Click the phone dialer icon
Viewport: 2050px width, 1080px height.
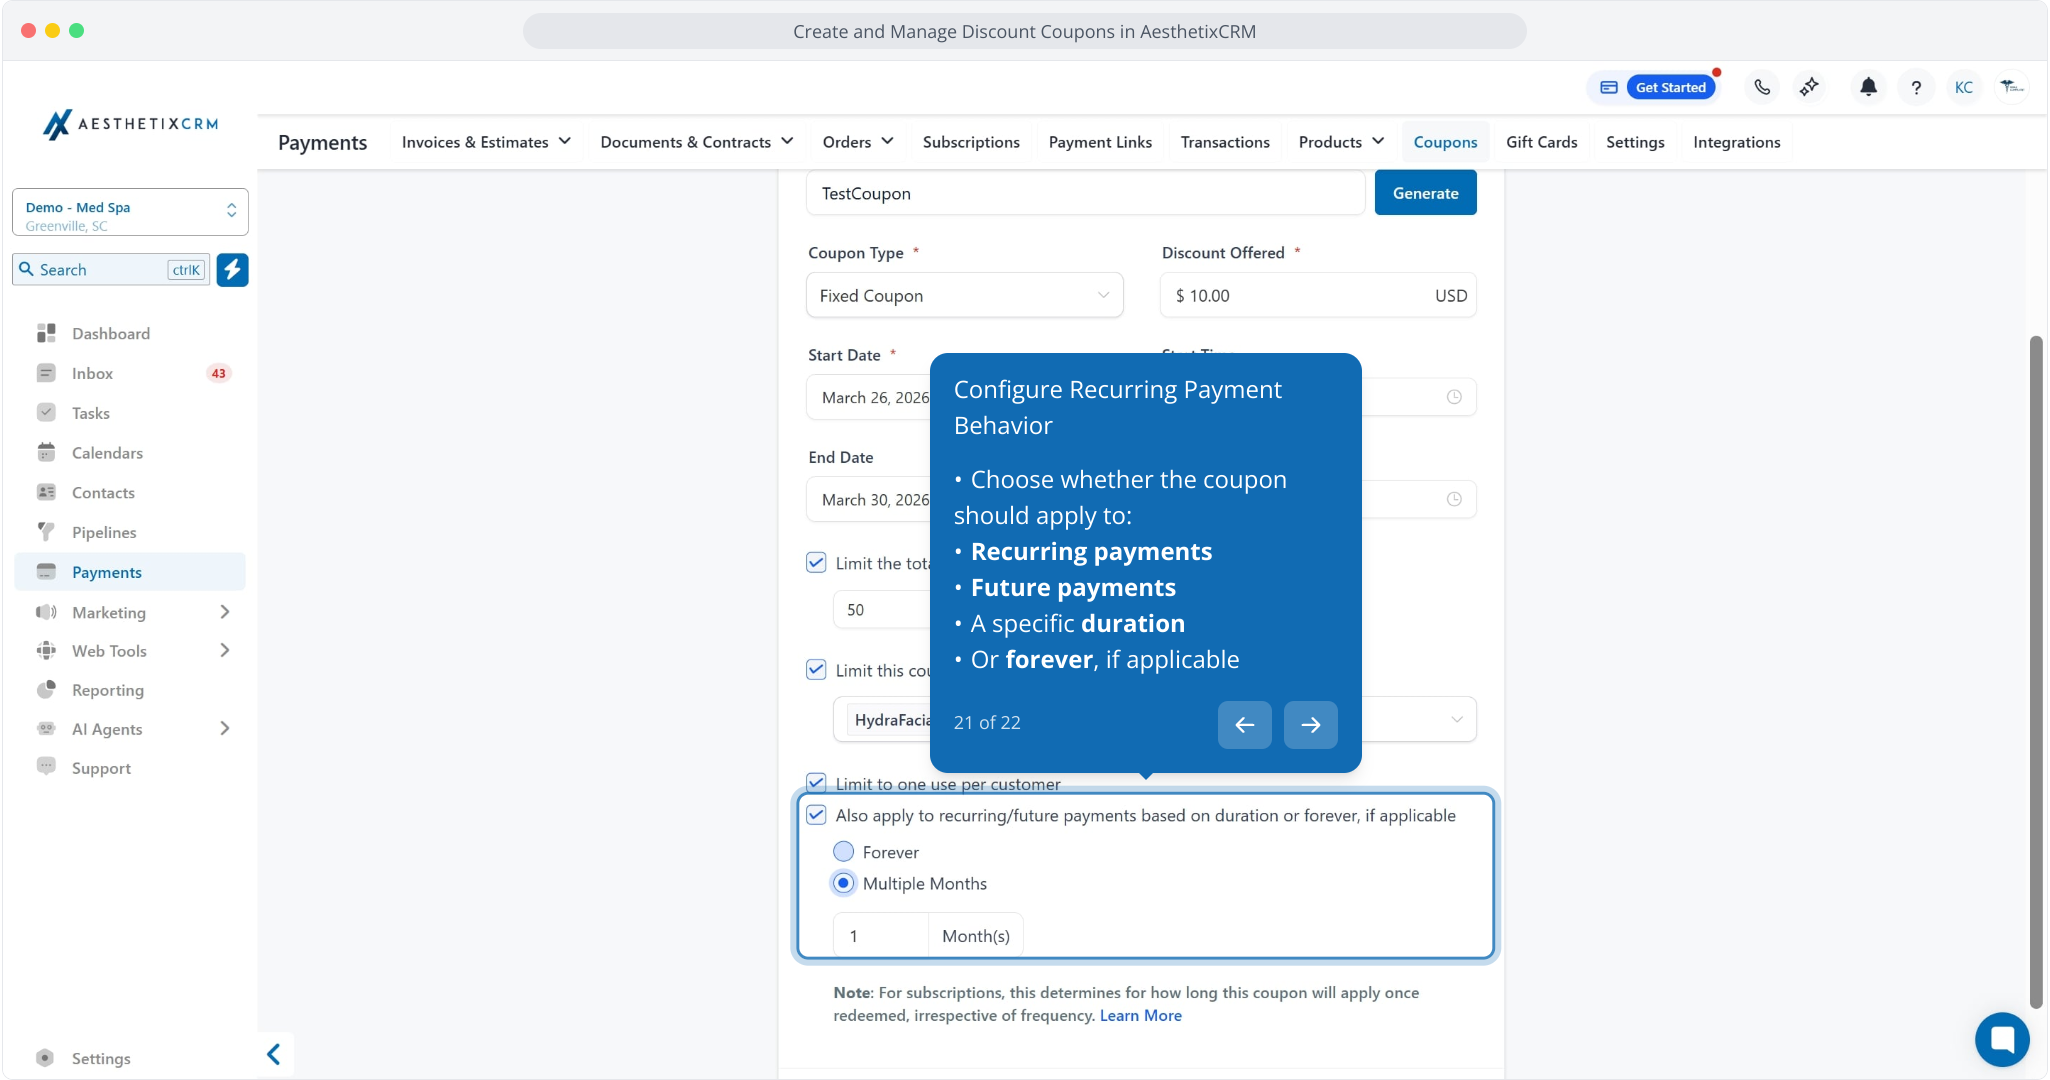coord(1762,87)
